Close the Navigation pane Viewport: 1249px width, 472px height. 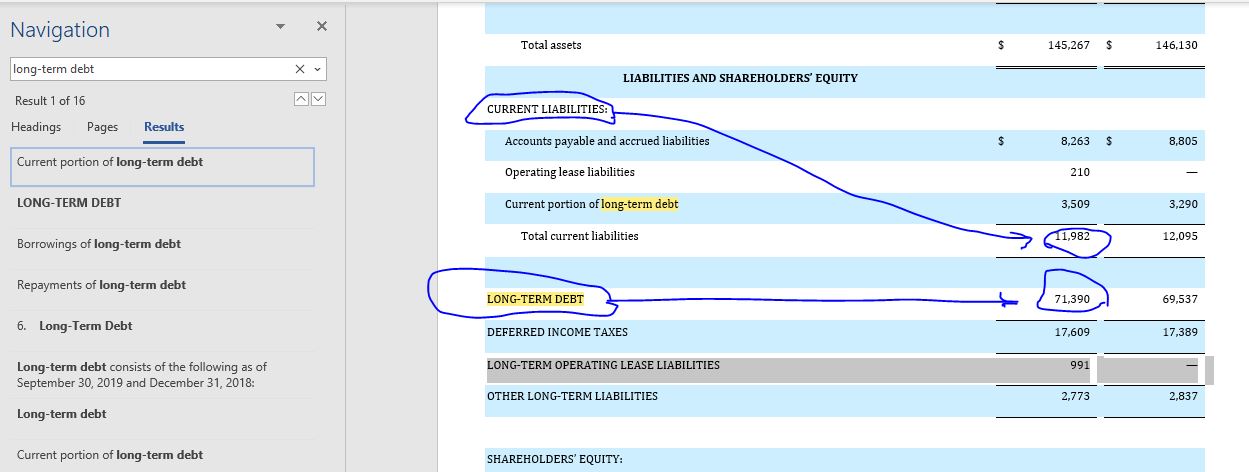[321, 26]
